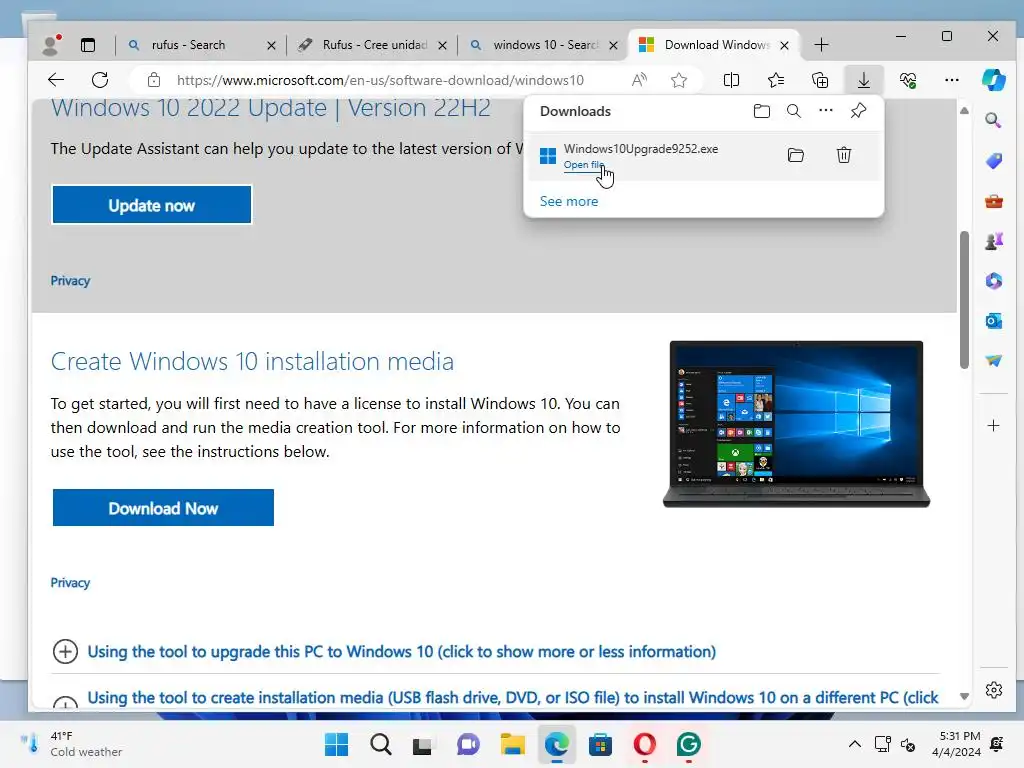
Task: Launch Copilot from the top-right icon
Action: [993, 80]
